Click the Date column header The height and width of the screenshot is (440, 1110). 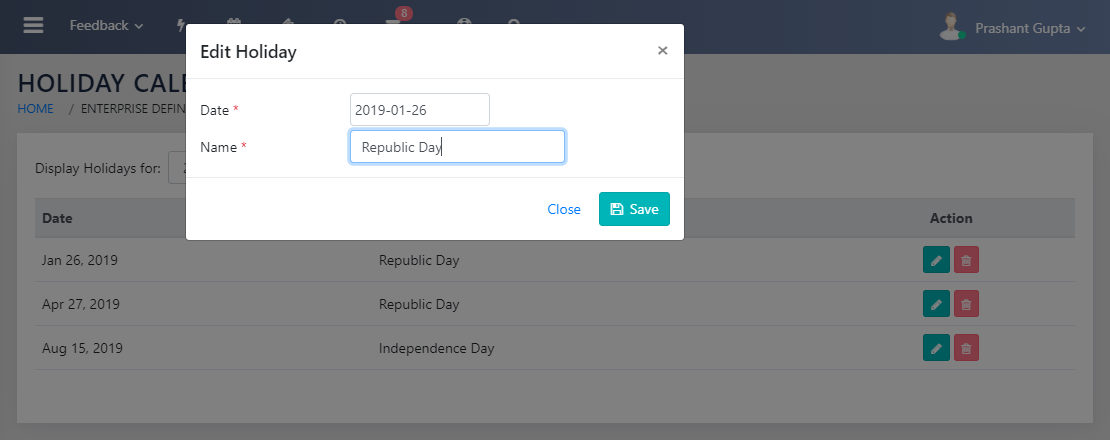[57, 218]
